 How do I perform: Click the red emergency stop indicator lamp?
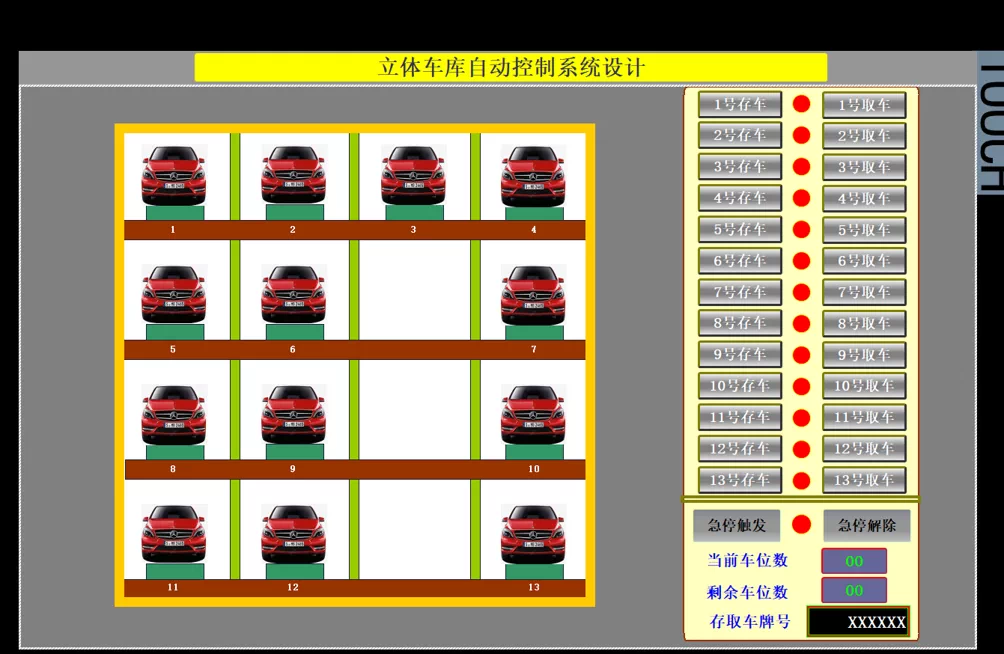802,525
